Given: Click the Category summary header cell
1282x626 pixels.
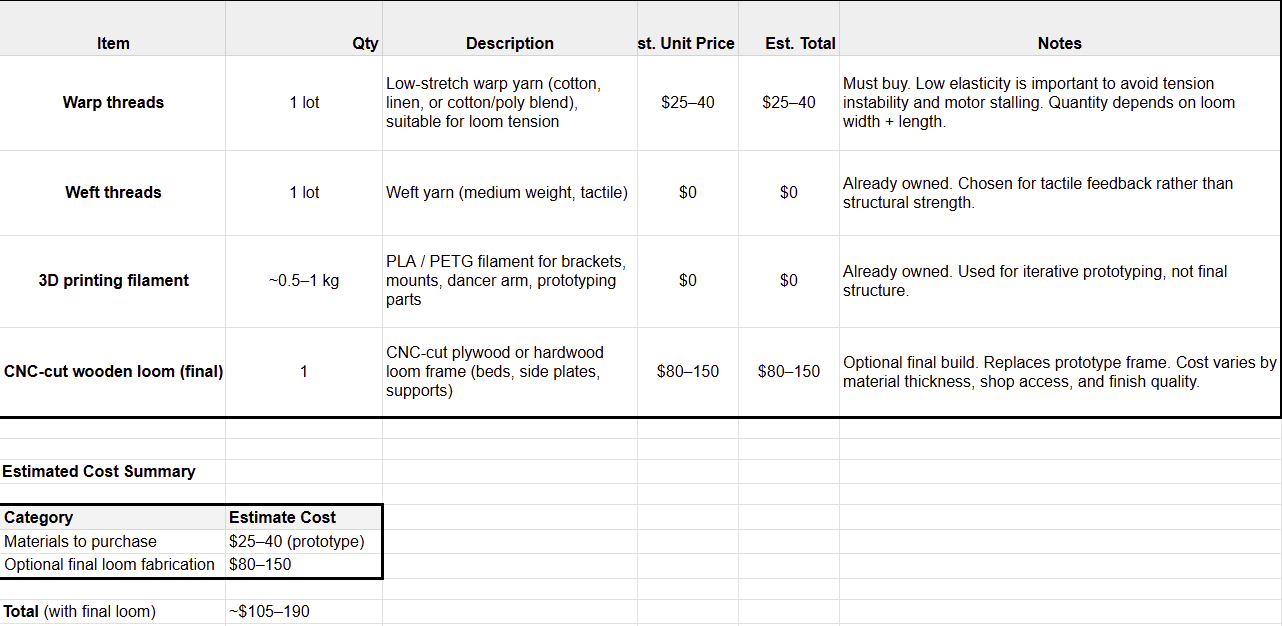Looking at the screenshot, I should coord(113,517).
